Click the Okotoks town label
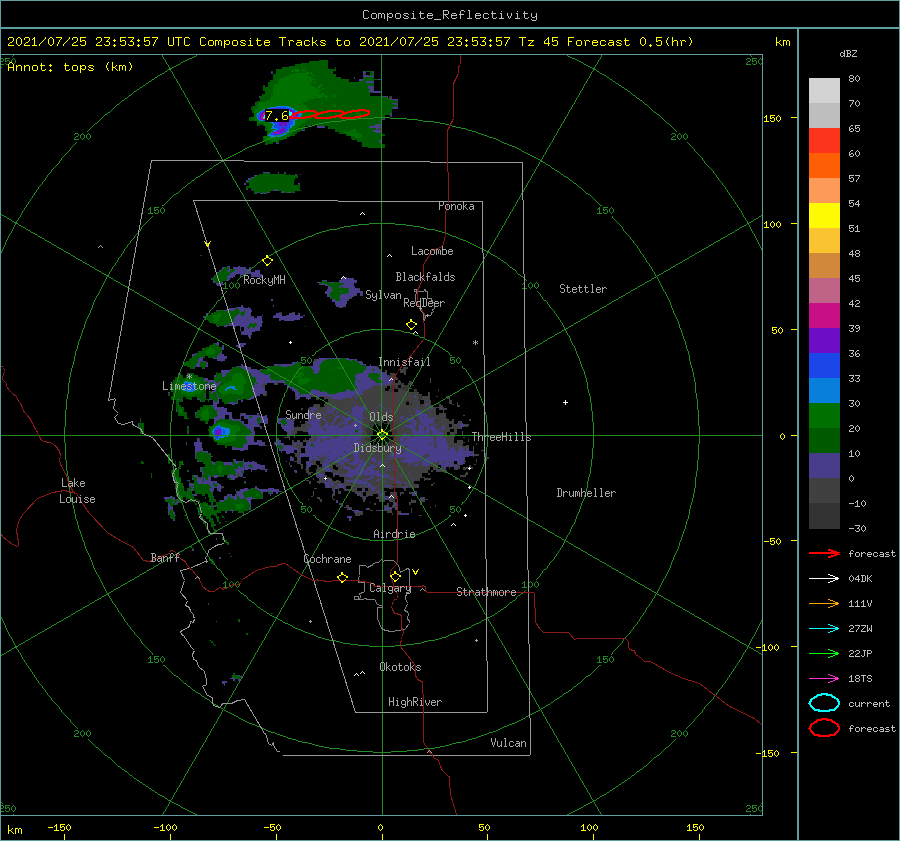Image resolution: width=900 pixels, height=841 pixels. 400,667
